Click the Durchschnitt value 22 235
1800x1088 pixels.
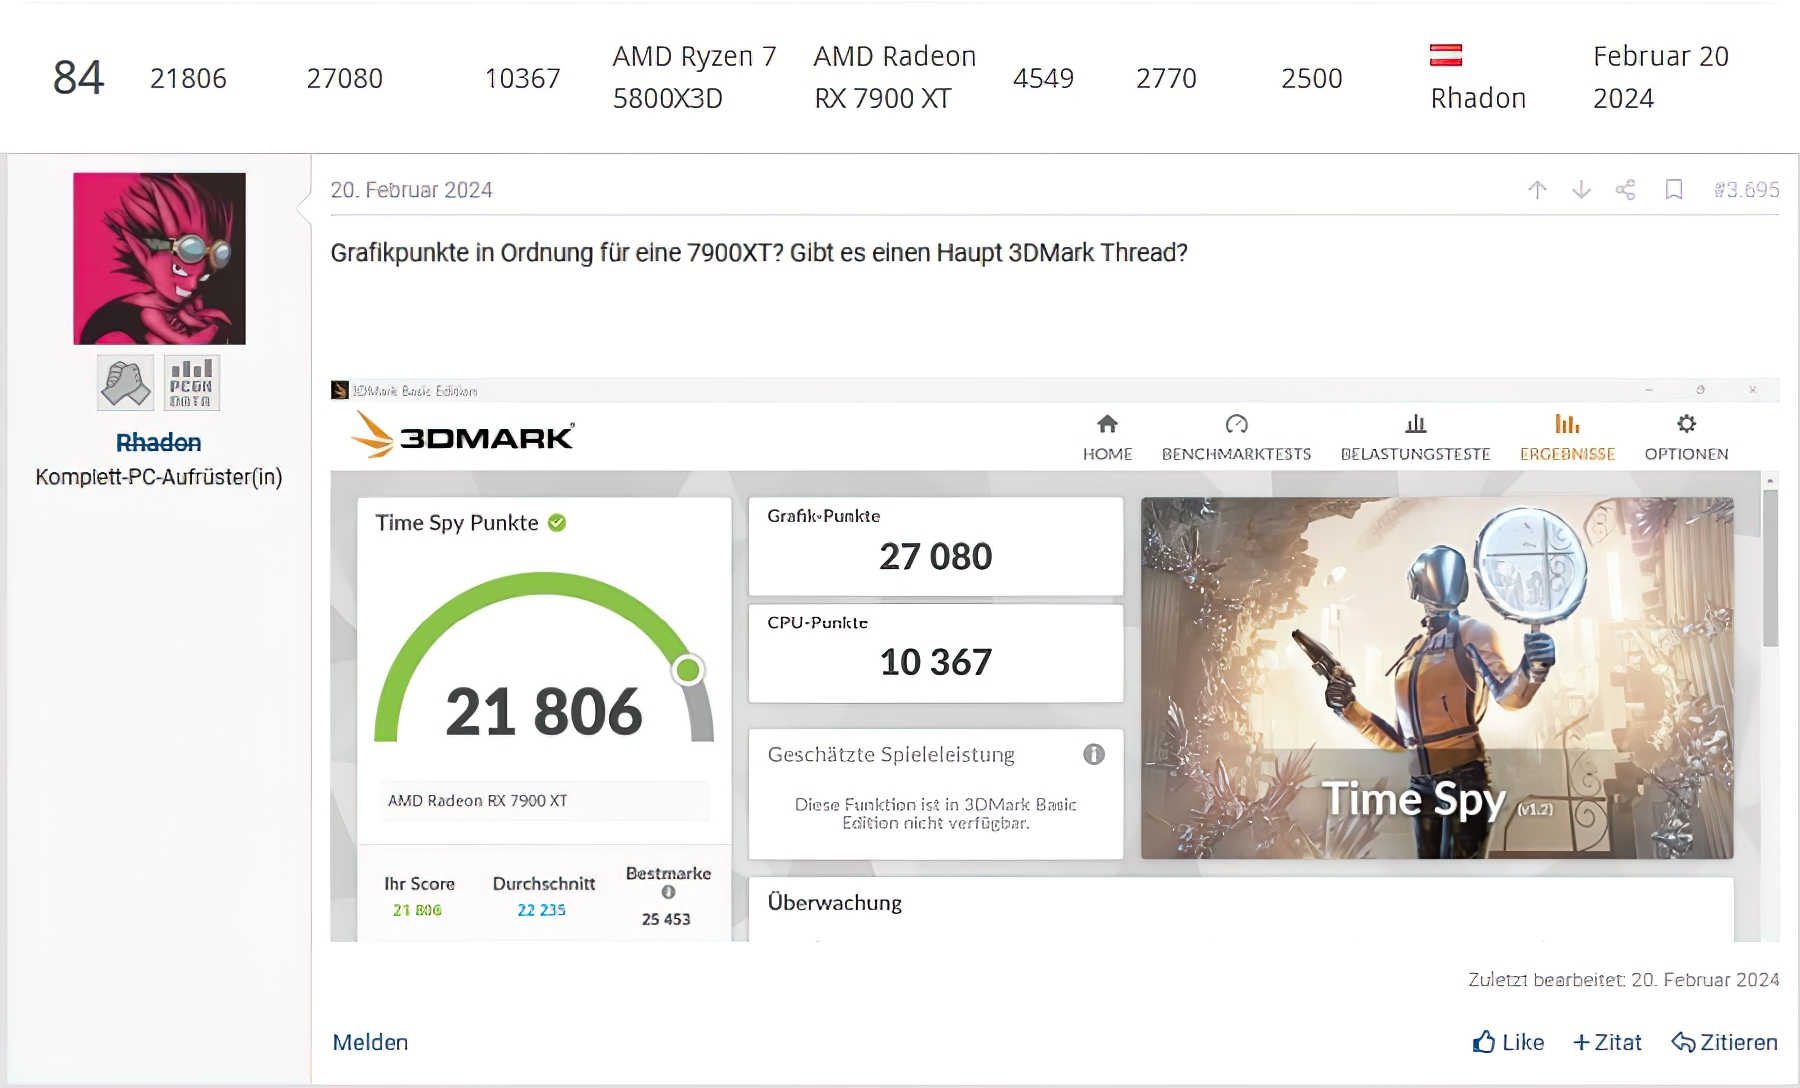point(541,910)
